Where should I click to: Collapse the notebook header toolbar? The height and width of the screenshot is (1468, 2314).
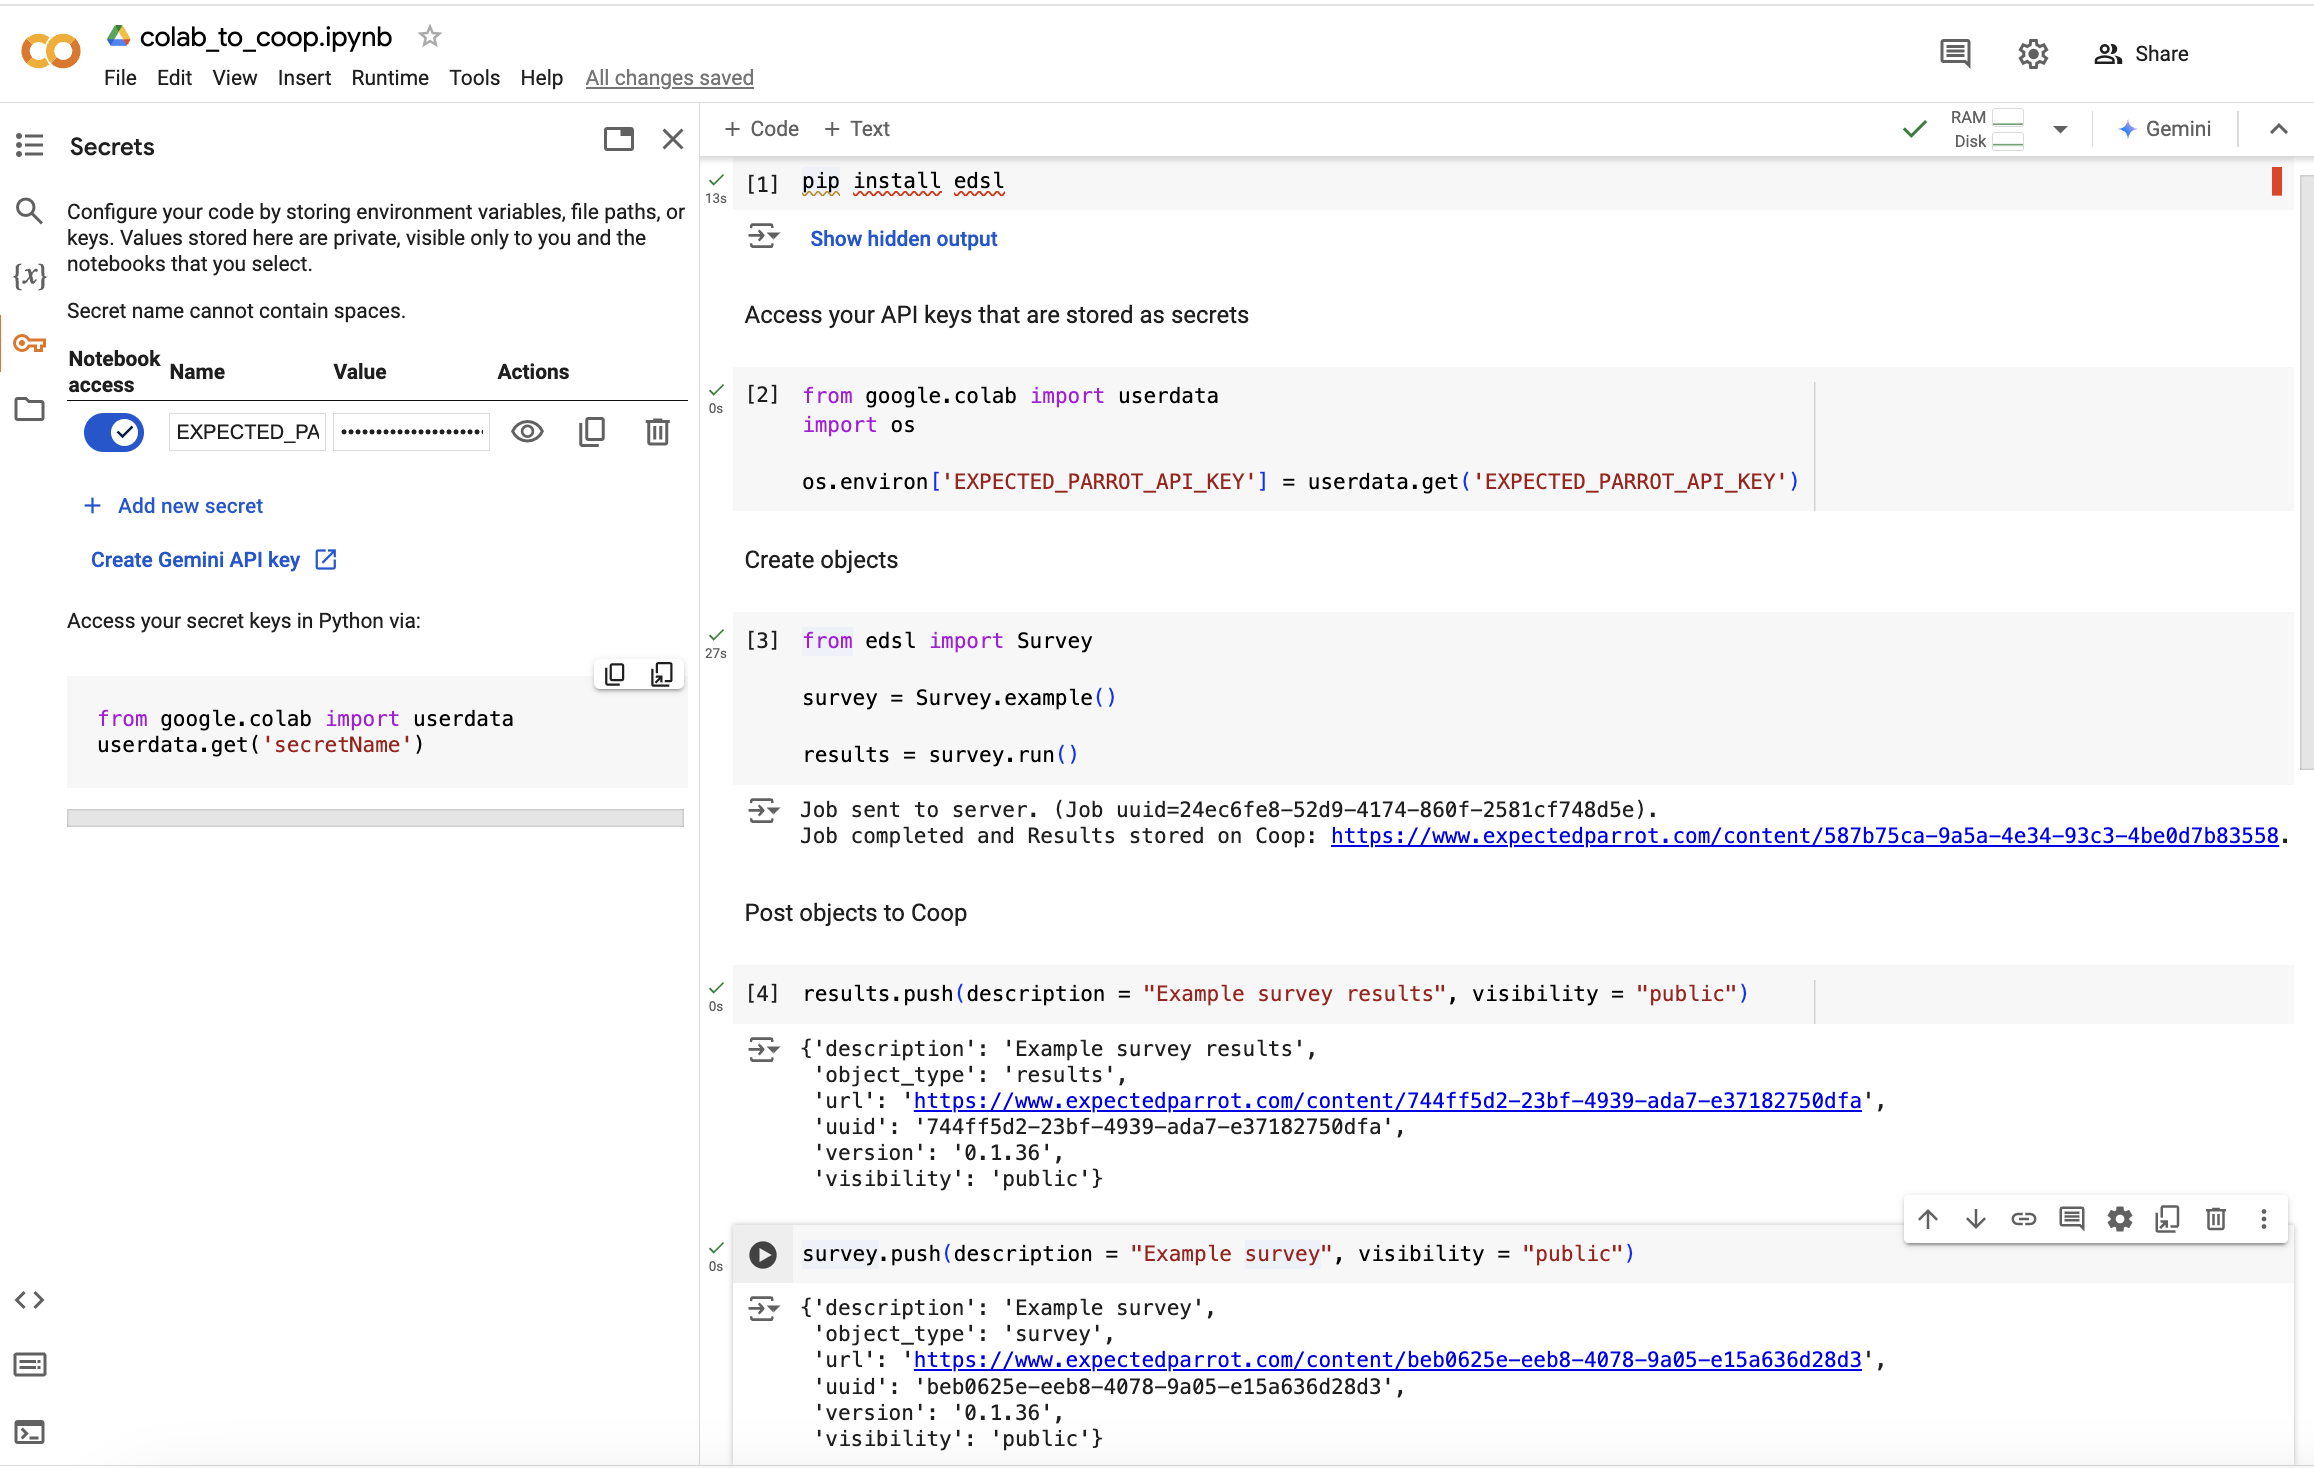2278,128
